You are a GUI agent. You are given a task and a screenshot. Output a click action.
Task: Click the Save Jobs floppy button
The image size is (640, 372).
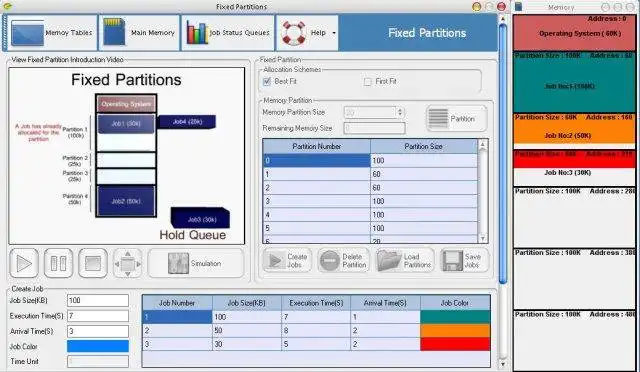pyautogui.click(x=464, y=261)
